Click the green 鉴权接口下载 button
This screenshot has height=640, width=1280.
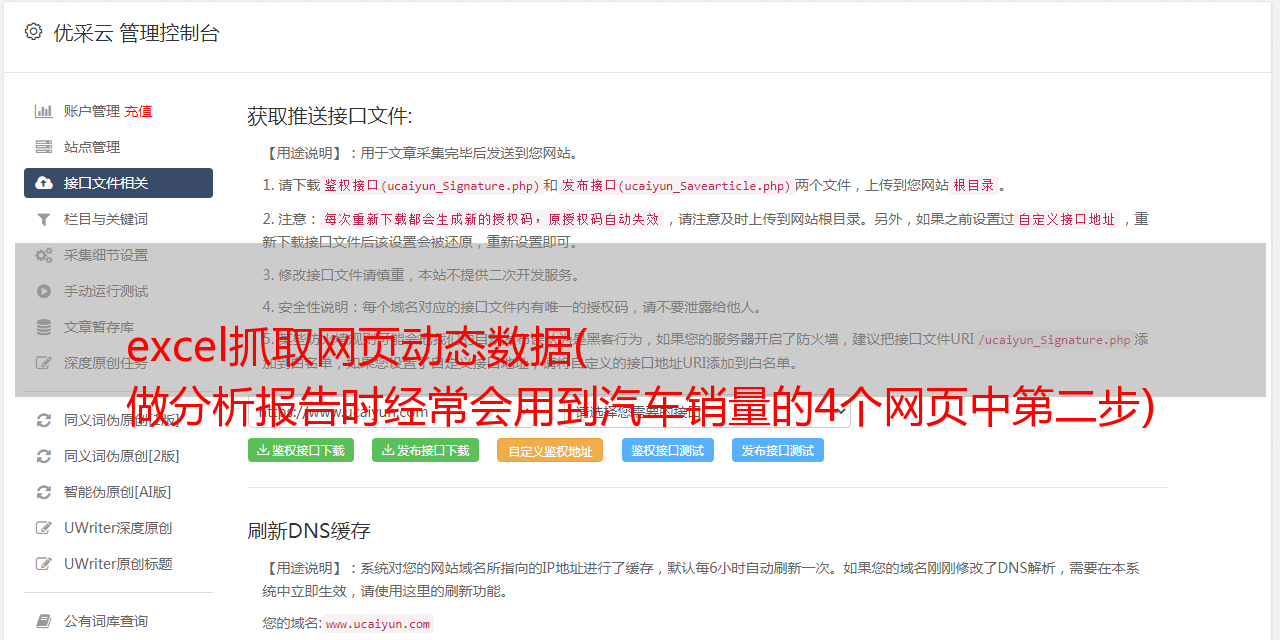click(301, 450)
